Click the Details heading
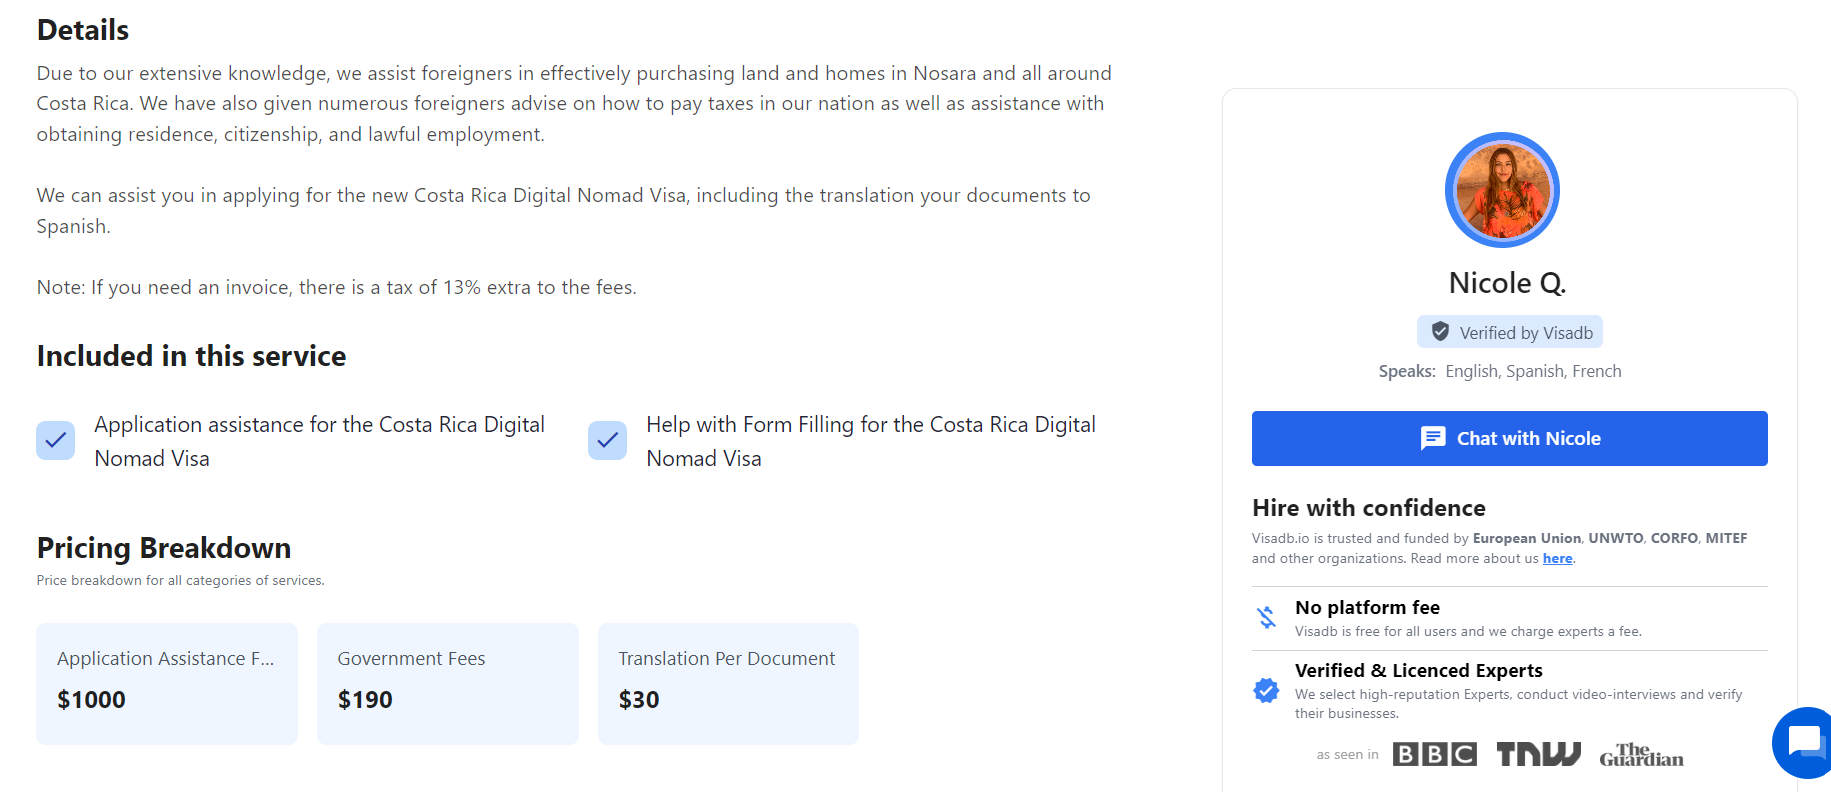Image resolution: width=1831 pixels, height=792 pixels. click(x=83, y=30)
